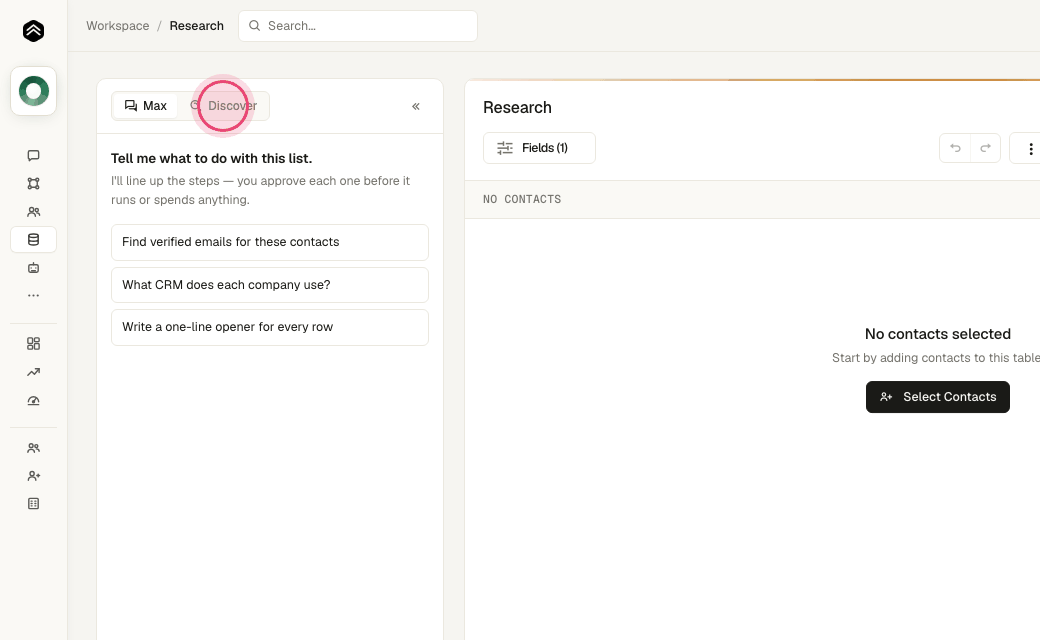The image size is (1040, 640).
Task: Open the green ring workspace avatar
Action: 33,91
